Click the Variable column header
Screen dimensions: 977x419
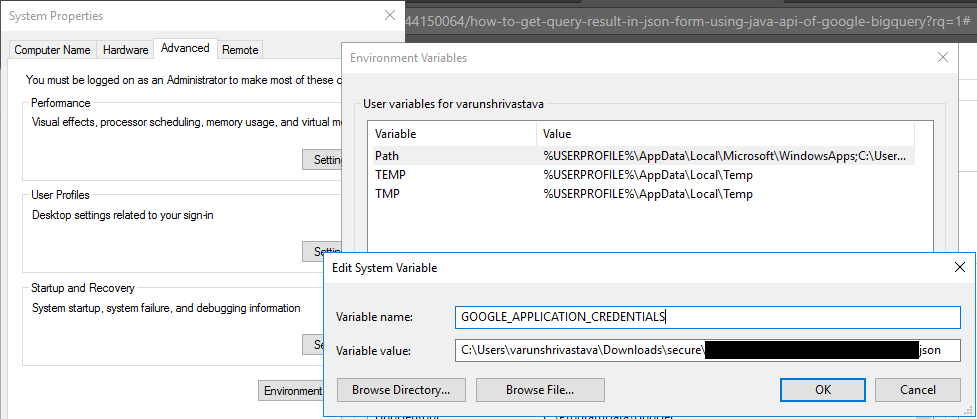(x=452, y=134)
